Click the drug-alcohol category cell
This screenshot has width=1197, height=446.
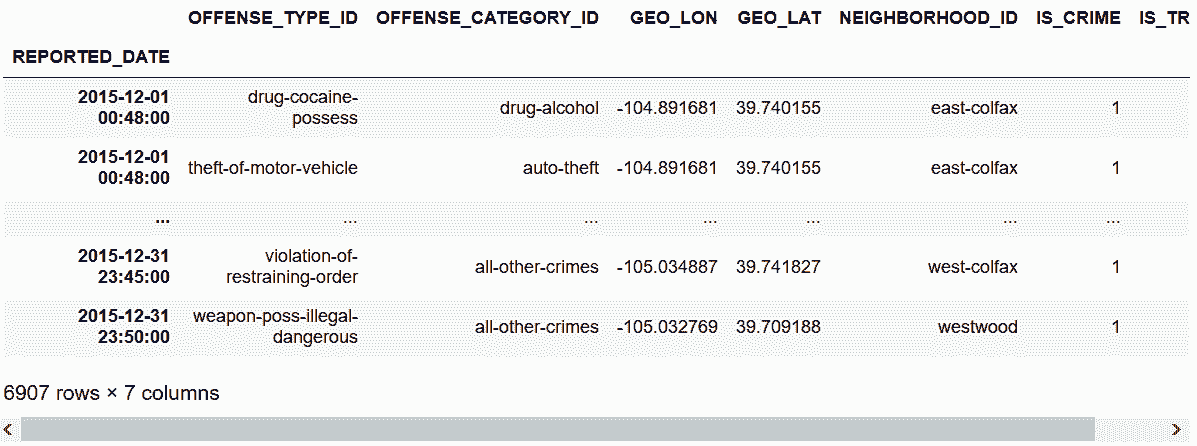coord(549,108)
